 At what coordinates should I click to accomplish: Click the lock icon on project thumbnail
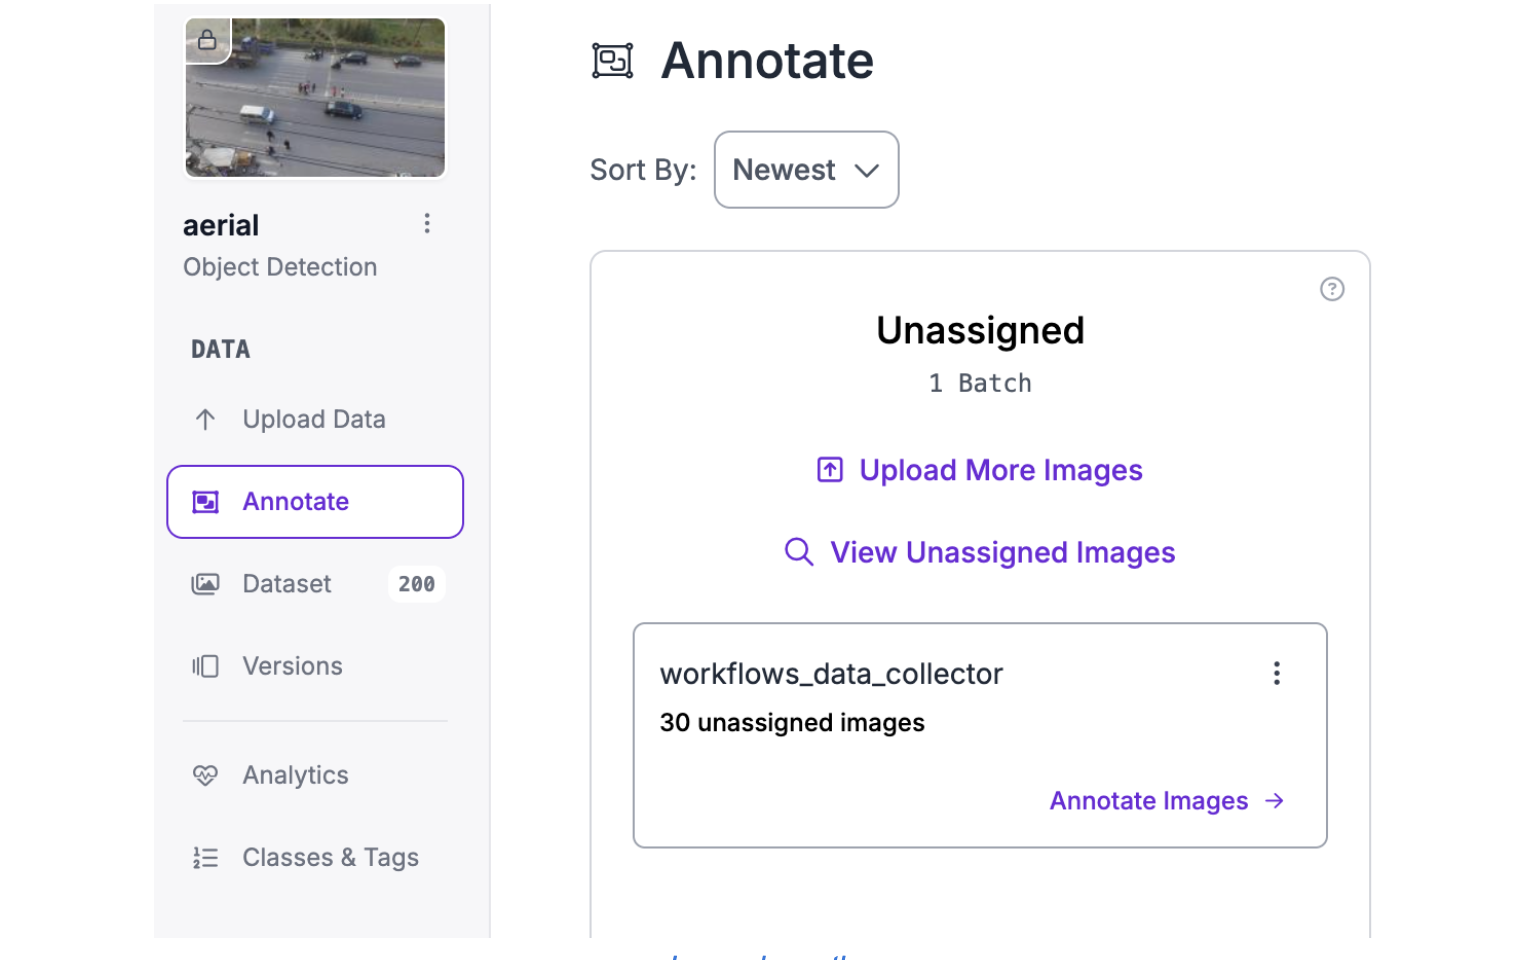coord(207,40)
